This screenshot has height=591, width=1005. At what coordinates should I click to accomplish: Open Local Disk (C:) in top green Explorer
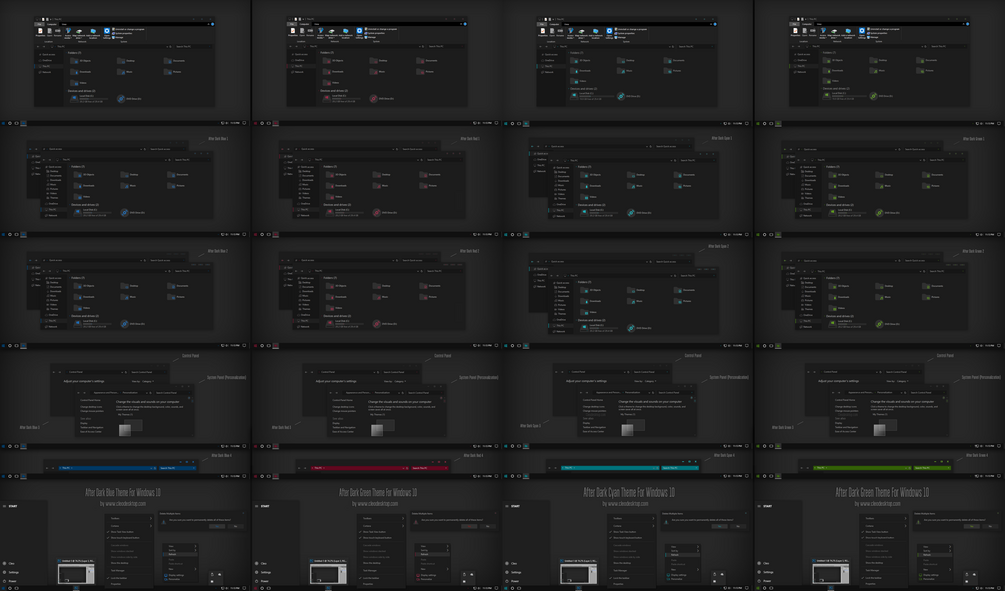[x=827, y=96]
